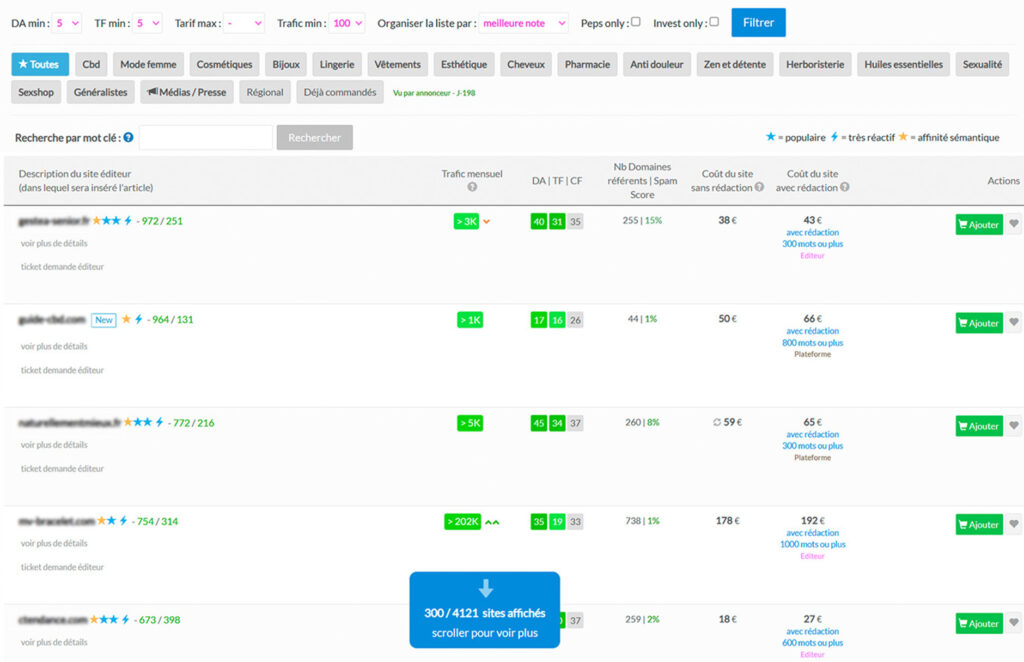Click the avec rédaction link under 43 €
This screenshot has height=662, width=1024.
pos(812,232)
